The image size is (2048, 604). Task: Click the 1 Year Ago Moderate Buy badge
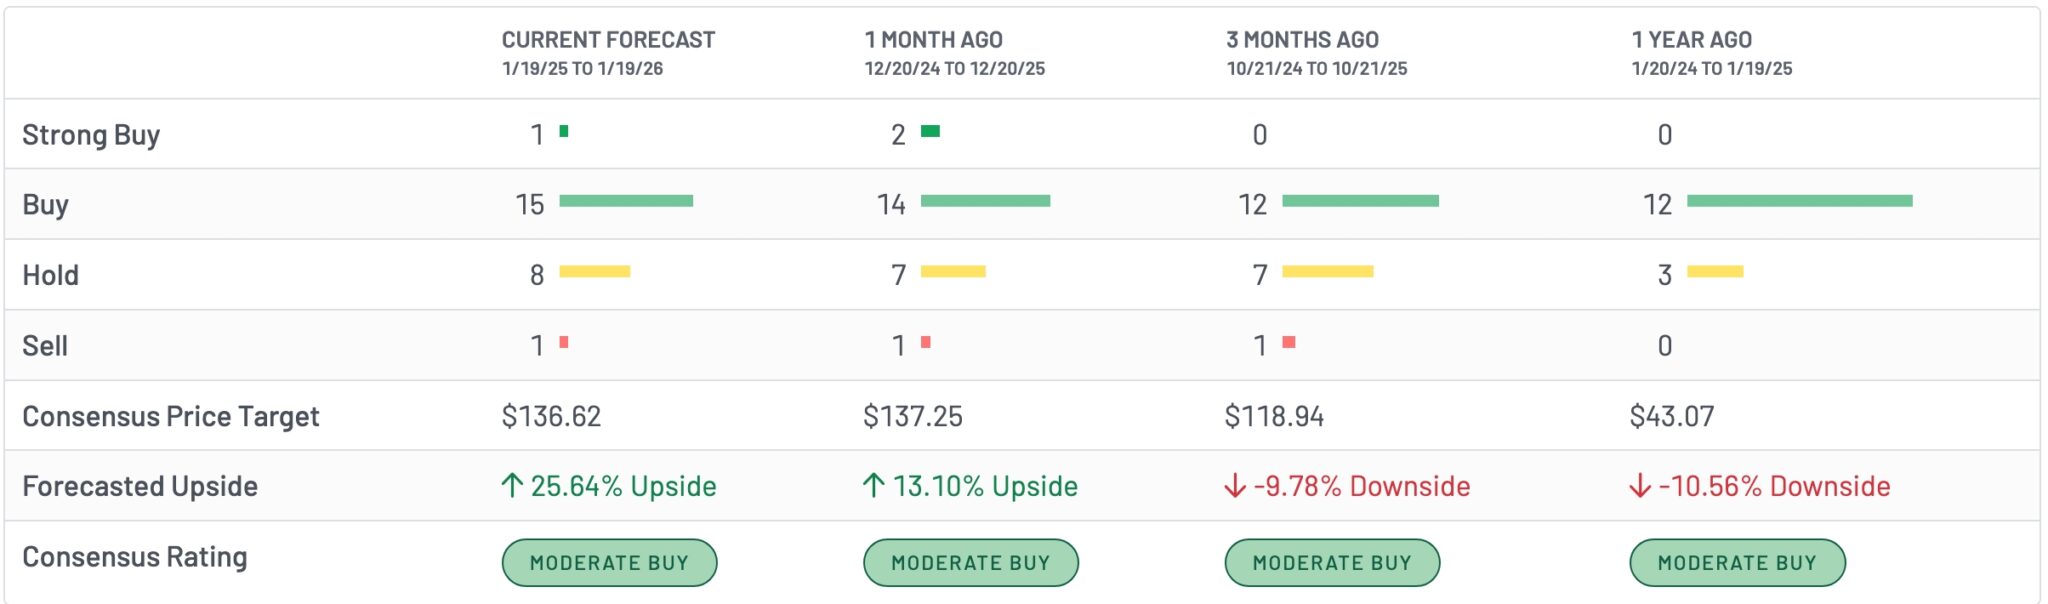(1737, 563)
